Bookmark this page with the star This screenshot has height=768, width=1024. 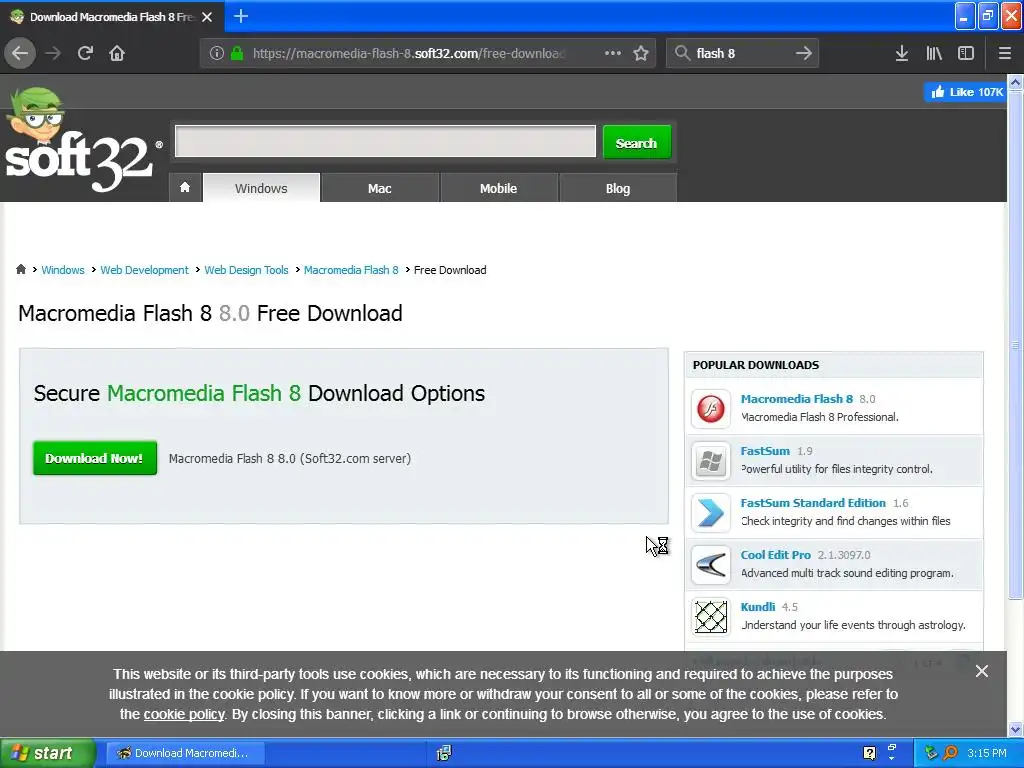[641, 53]
